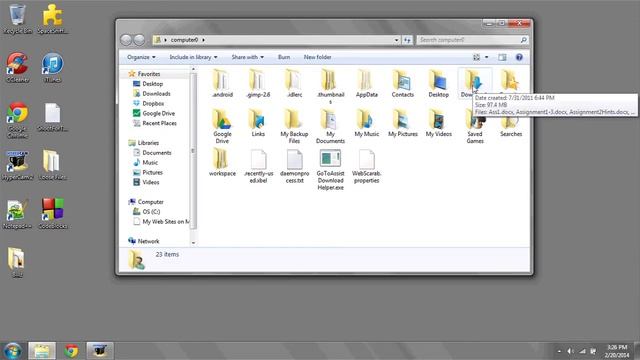This screenshot has height=360, width=640.
Task: Open the Include in library menu
Action: (193, 57)
